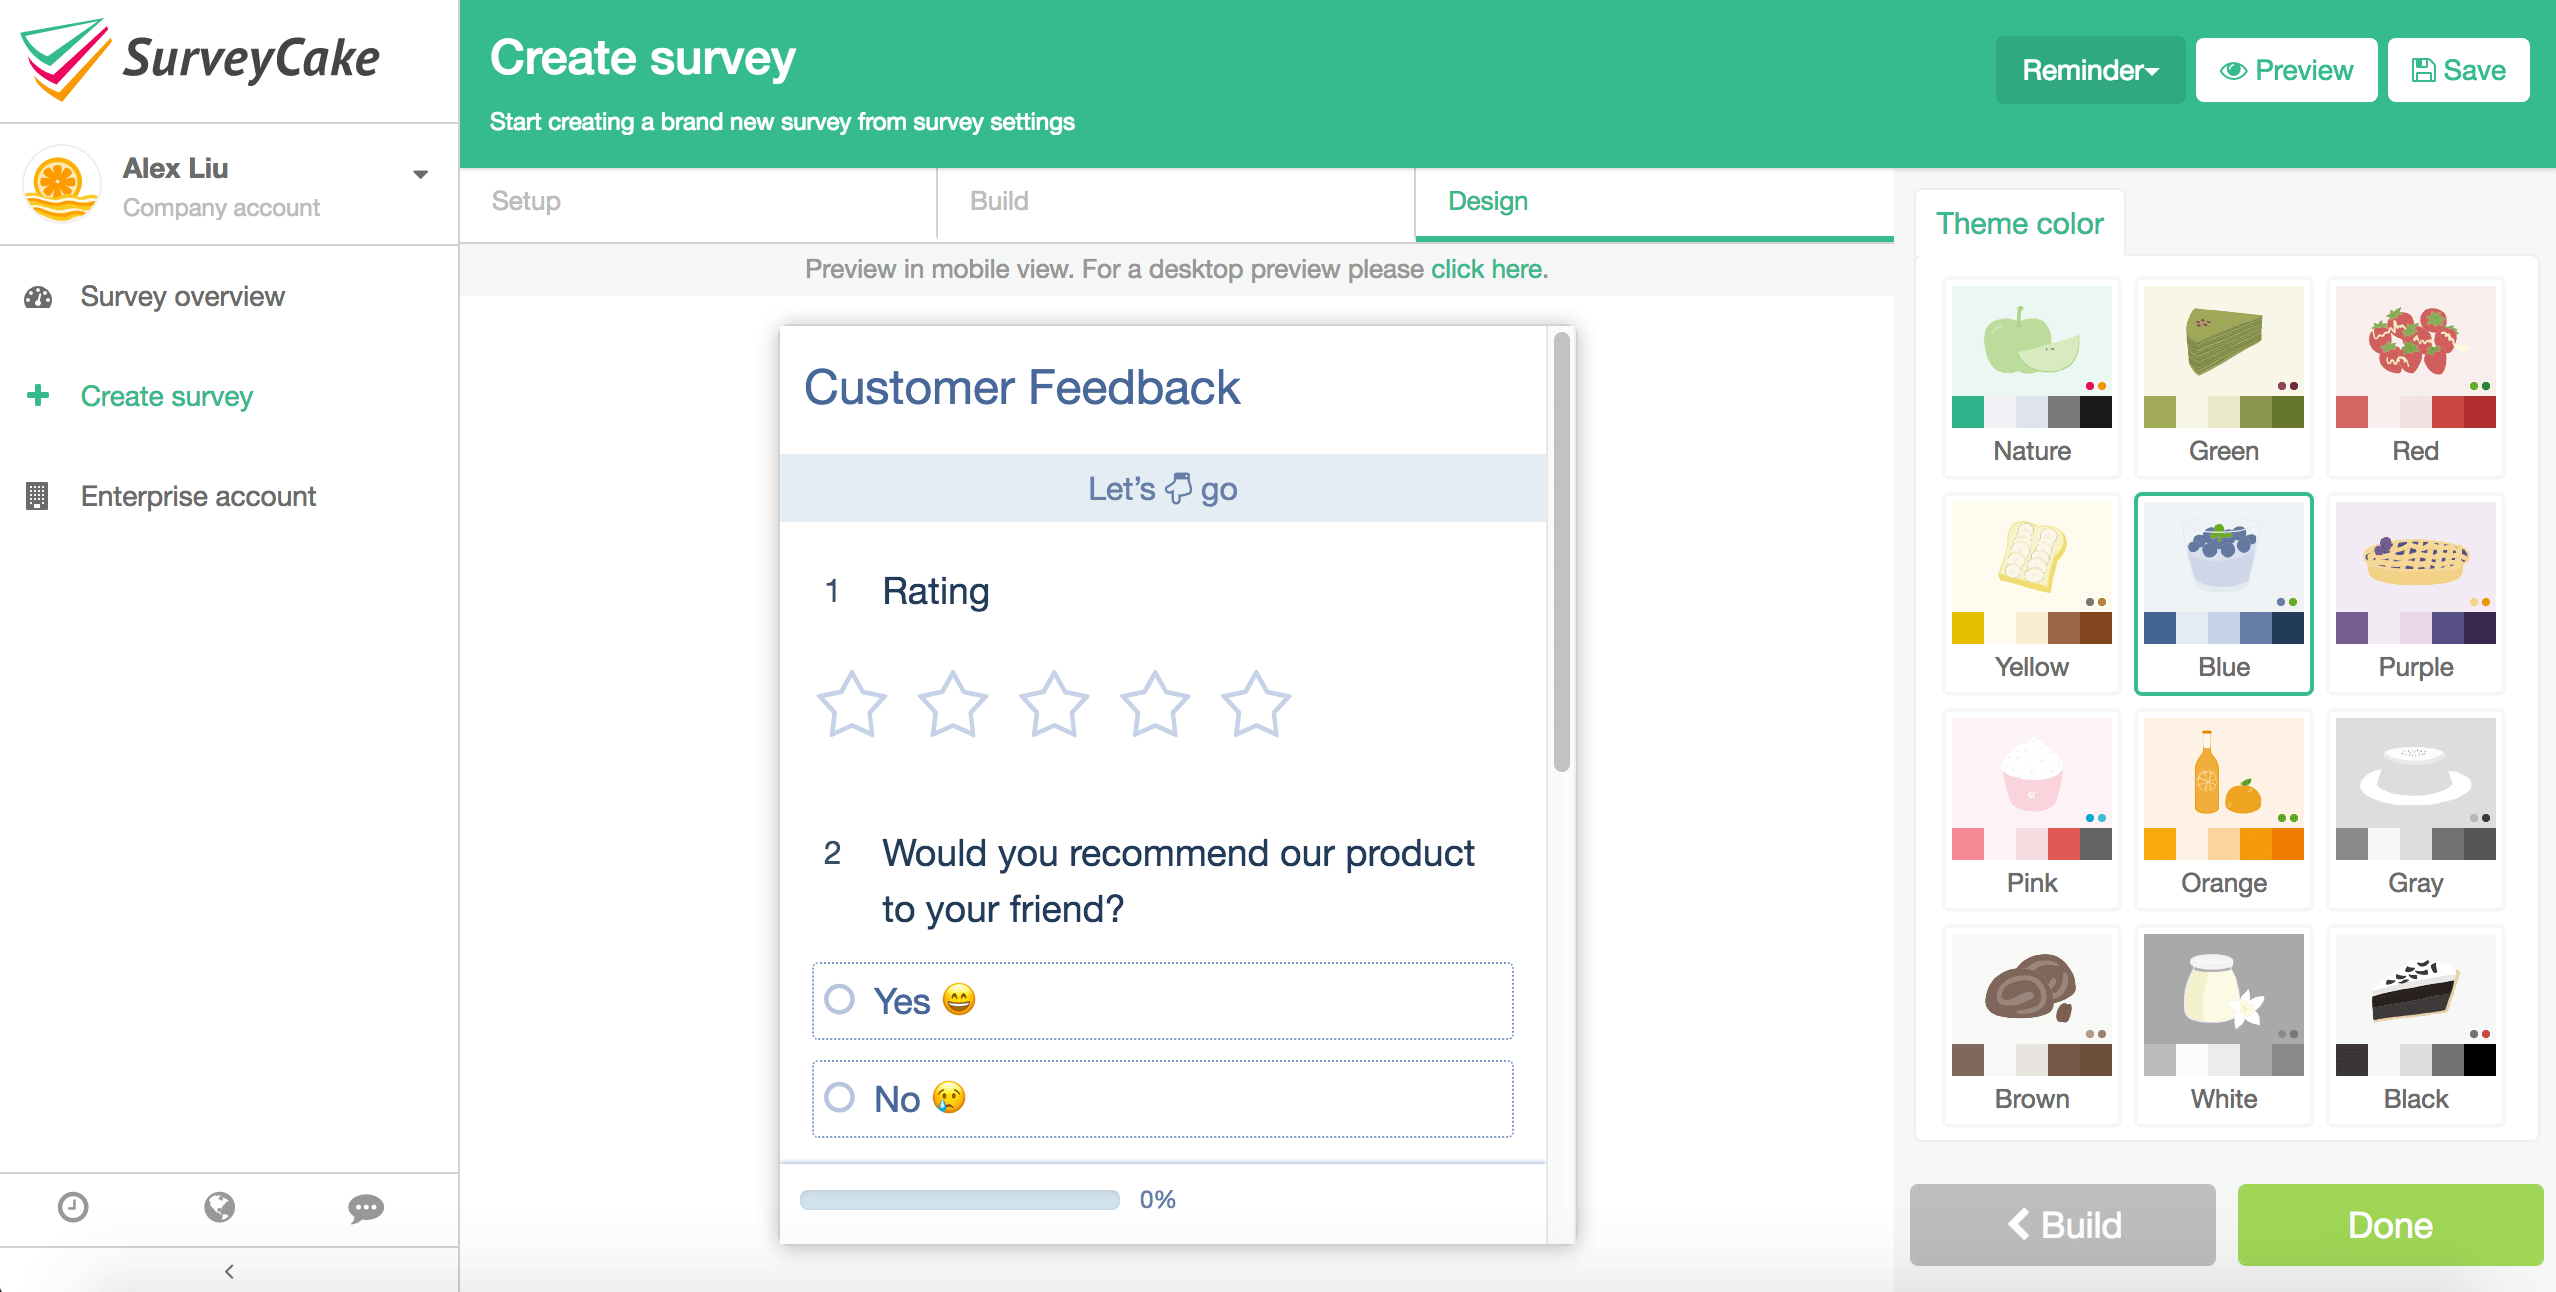This screenshot has width=2556, height=1292.
Task: Open Survey overview from the sidebar
Action: [x=182, y=296]
